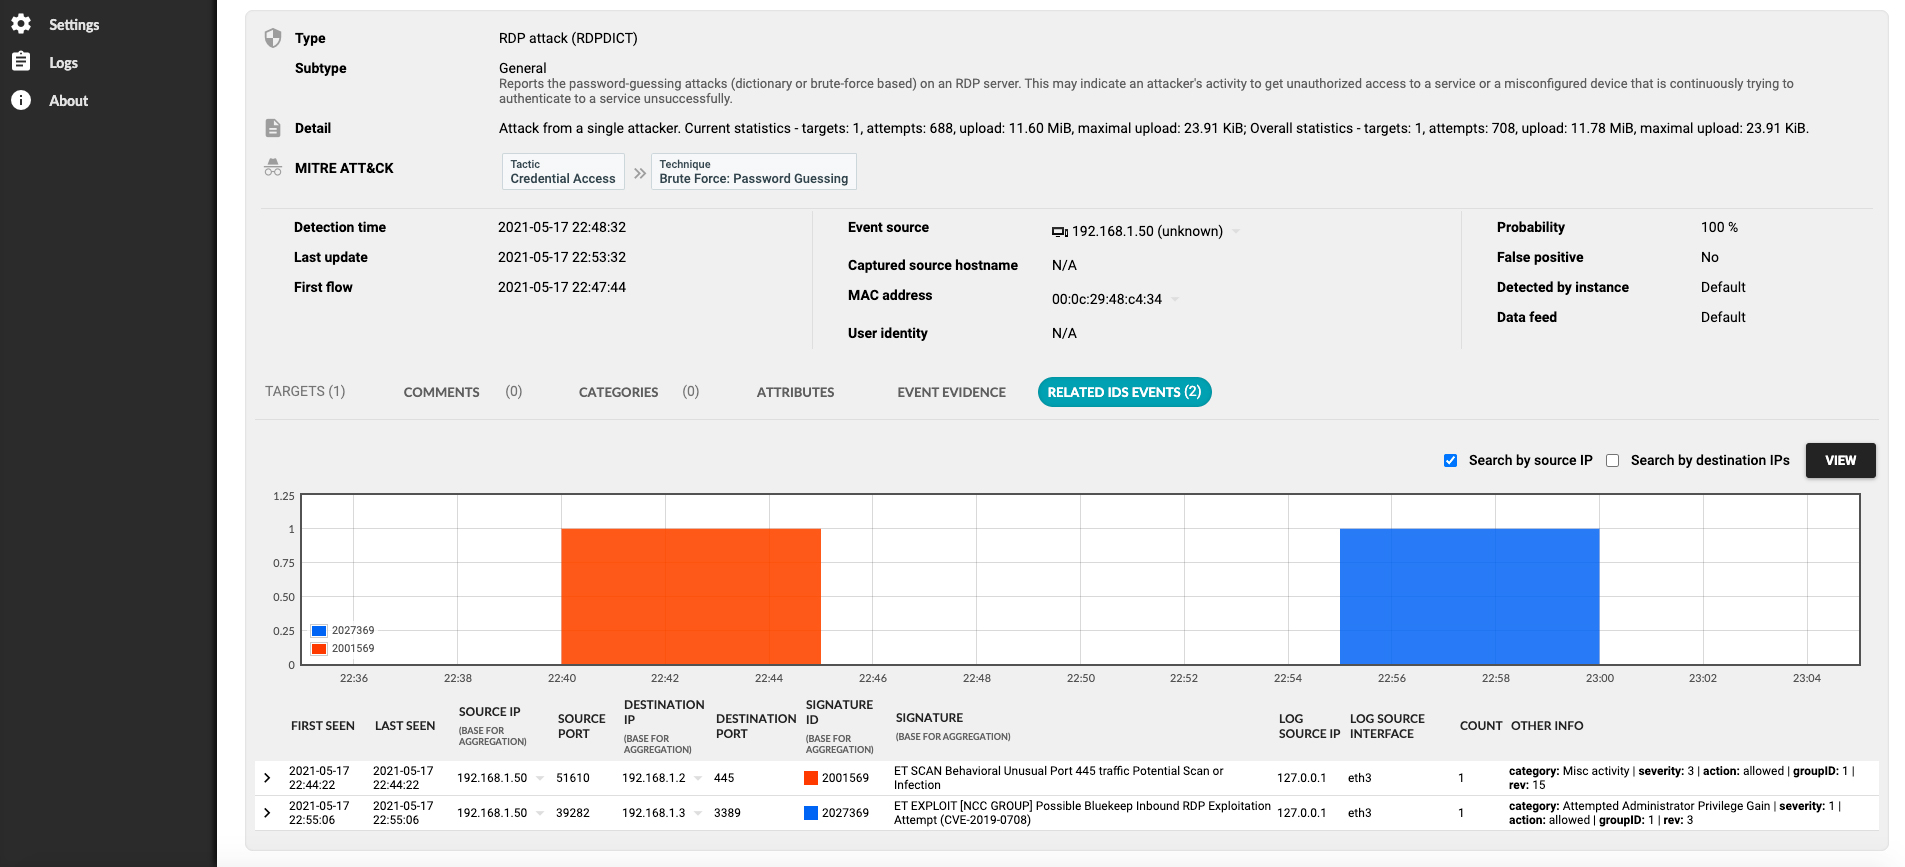The width and height of the screenshot is (1905, 867).
Task: Click the orange swatch in signature 2001569 table row
Action: [x=811, y=778]
